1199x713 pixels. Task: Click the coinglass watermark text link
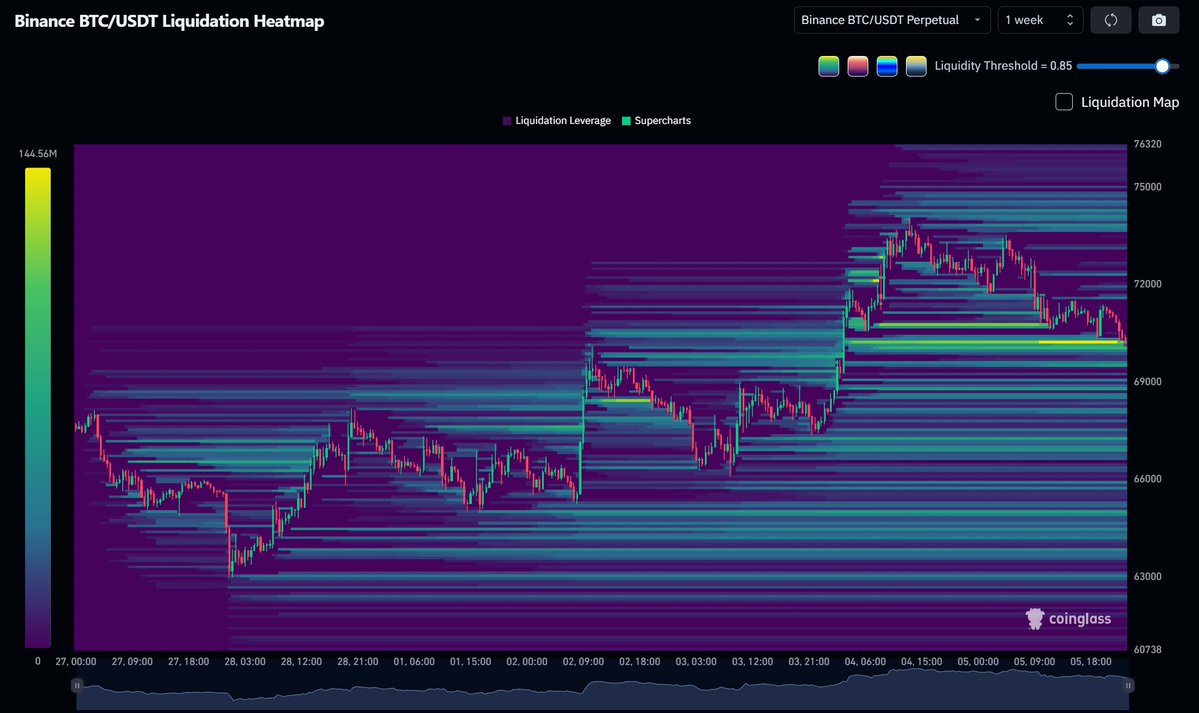click(x=1079, y=618)
